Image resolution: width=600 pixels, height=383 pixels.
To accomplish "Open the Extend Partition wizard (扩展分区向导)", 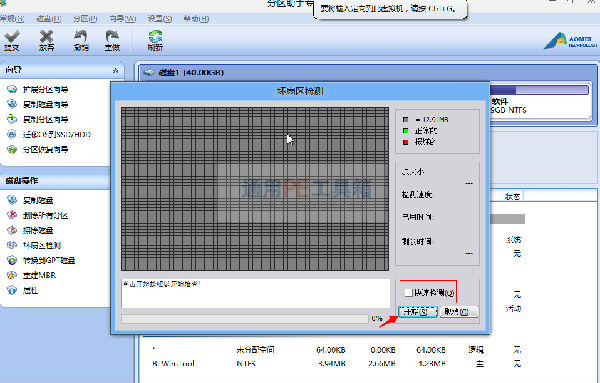I will coord(45,89).
